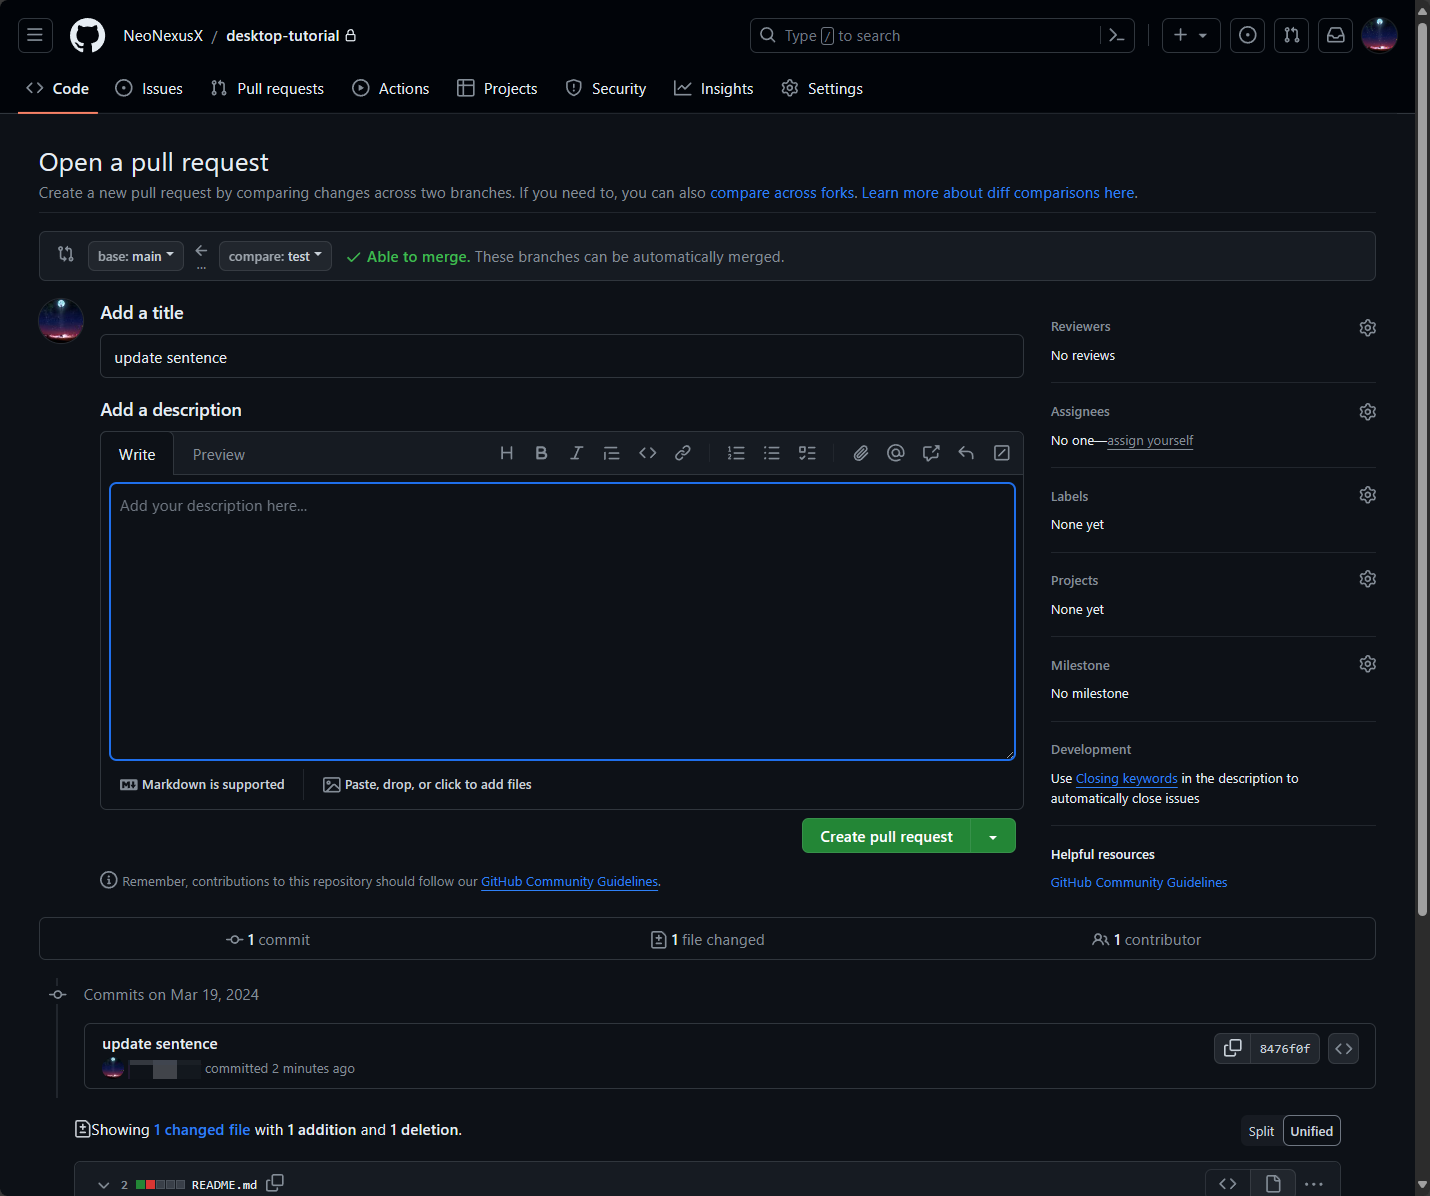Open the Issues tab
This screenshot has height=1196, width=1430.
(149, 88)
